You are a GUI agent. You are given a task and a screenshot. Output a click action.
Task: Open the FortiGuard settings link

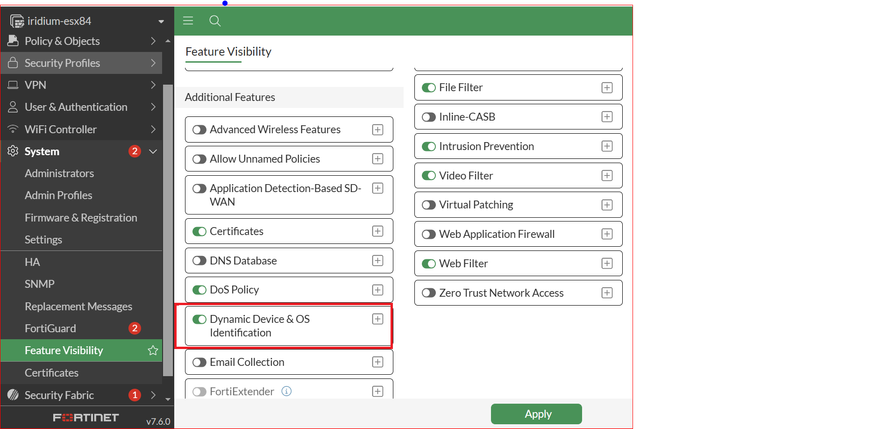[50, 329]
